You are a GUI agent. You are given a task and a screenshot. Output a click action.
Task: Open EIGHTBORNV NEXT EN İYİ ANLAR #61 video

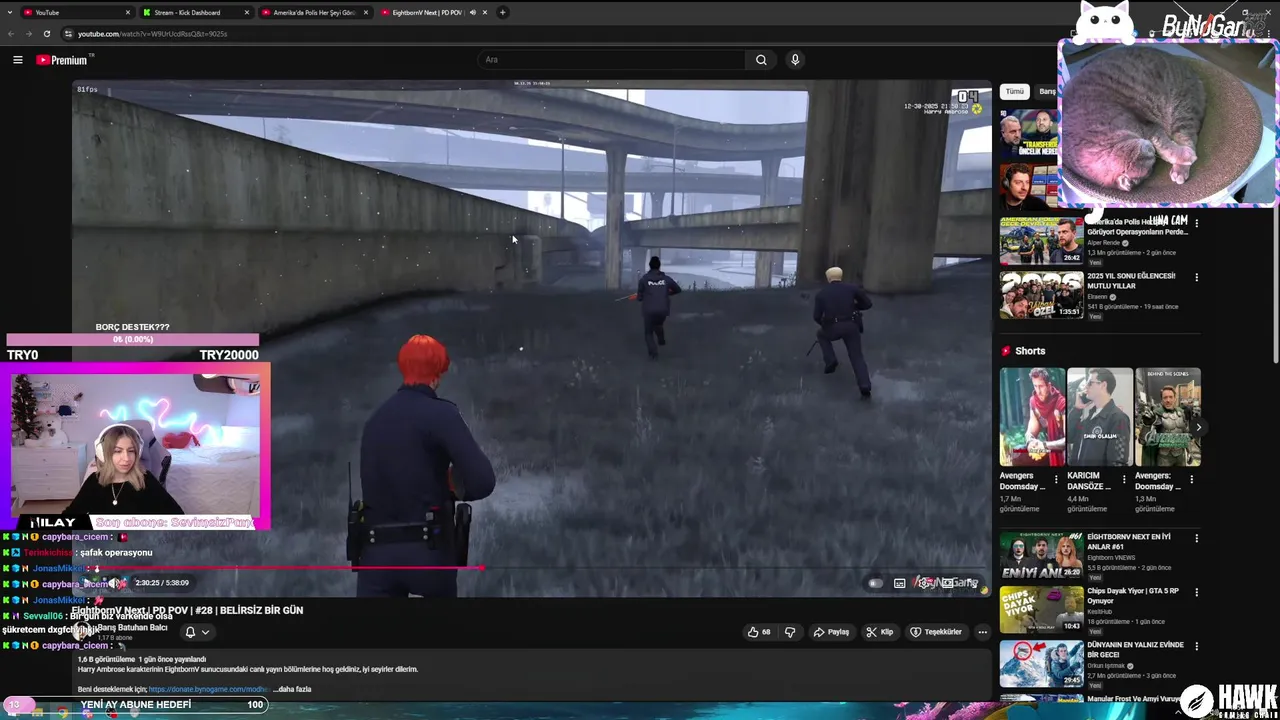point(1041,555)
